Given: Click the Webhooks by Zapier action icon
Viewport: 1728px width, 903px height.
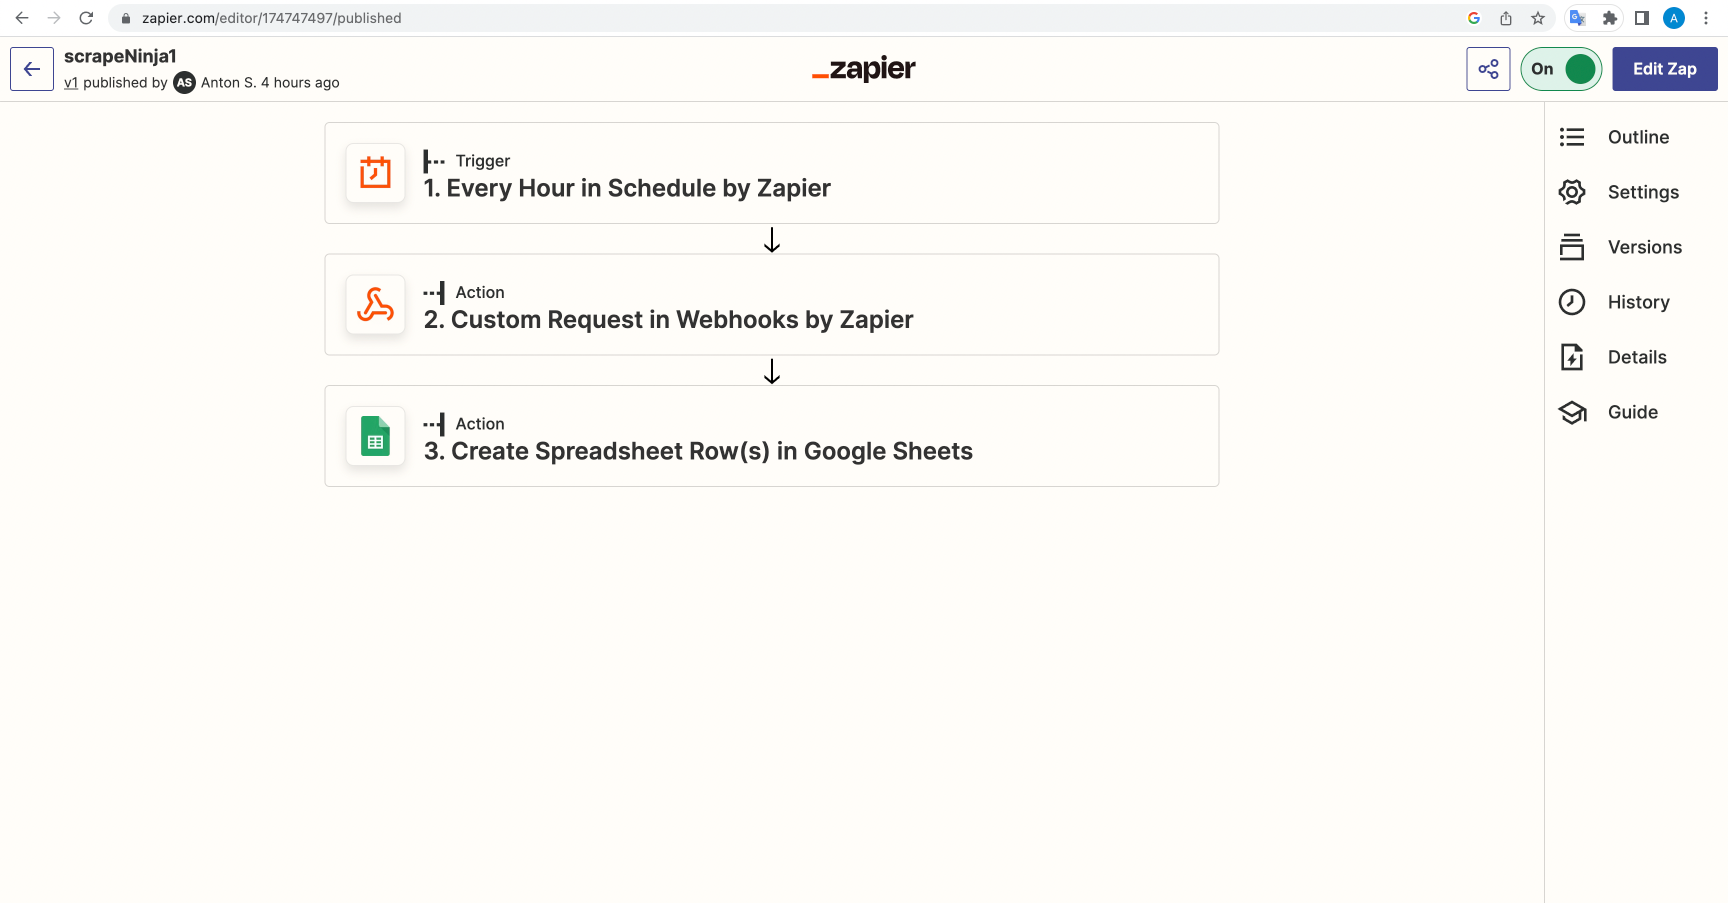Looking at the screenshot, I should pyautogui.click(x=374, y=304).
